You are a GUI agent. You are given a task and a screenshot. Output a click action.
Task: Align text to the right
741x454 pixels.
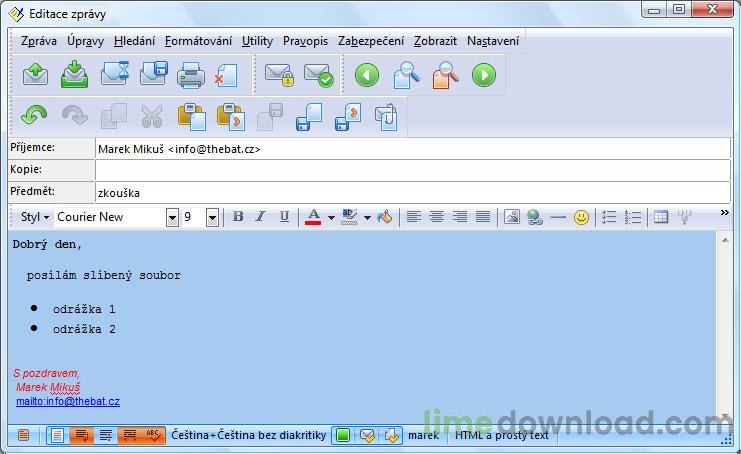(x=459, y=217)
